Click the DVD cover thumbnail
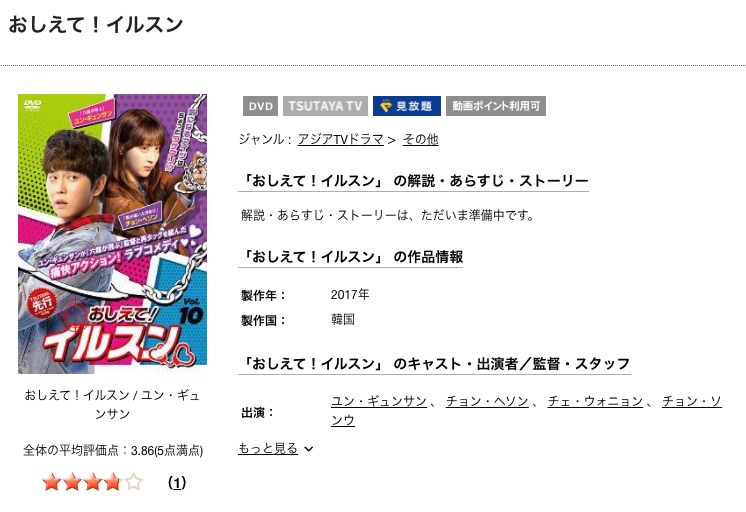The width and height of the screenshot is (746, 512). tap(112, 234)
